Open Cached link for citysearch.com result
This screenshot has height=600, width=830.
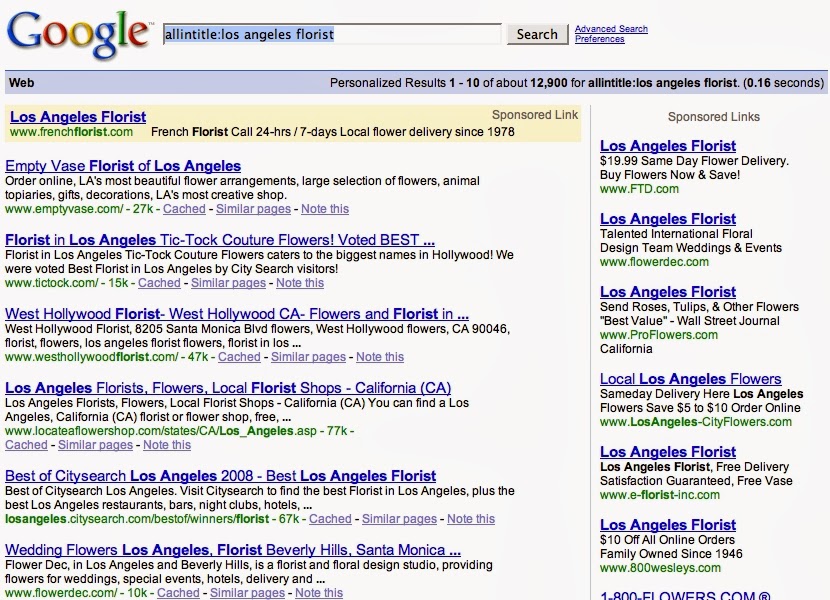pos(330,519)
